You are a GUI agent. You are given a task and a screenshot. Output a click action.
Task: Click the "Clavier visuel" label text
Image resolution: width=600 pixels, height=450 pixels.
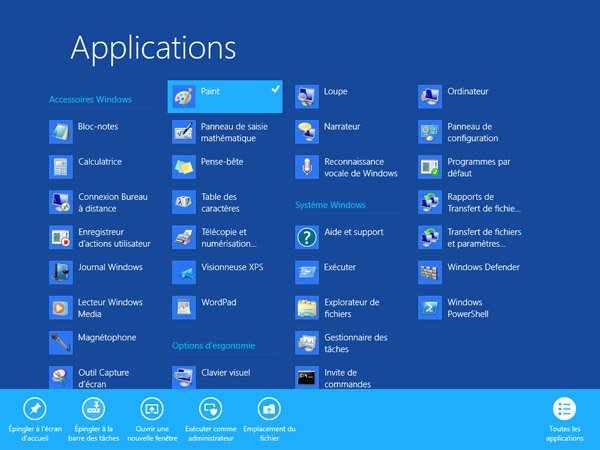click(226, 373)
